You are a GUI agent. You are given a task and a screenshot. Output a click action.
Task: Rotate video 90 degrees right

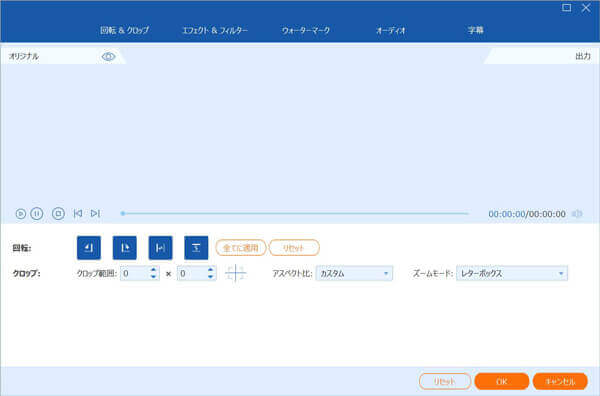point(125,248)
